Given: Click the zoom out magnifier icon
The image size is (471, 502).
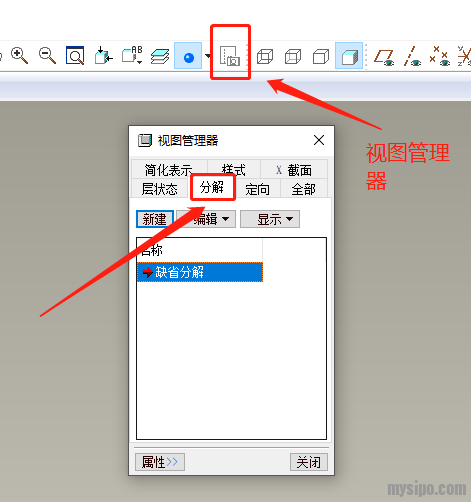Looking at the screenshot, I should [47, 55].
